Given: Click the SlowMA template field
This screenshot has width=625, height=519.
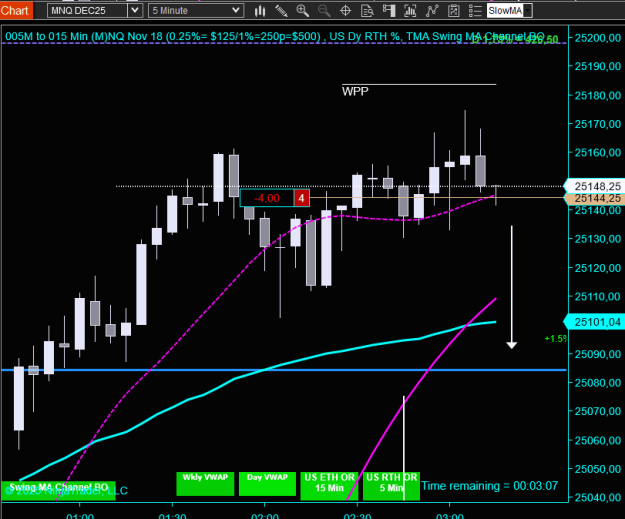Looking at the screenshot, I should coord(505,11).
